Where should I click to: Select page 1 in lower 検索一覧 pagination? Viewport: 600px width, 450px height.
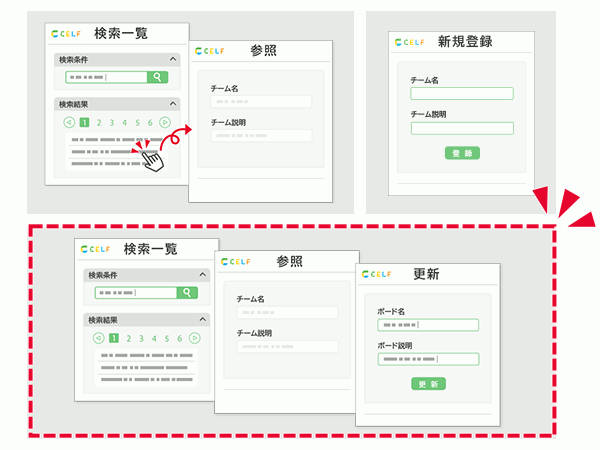click(x=114, y=338)
